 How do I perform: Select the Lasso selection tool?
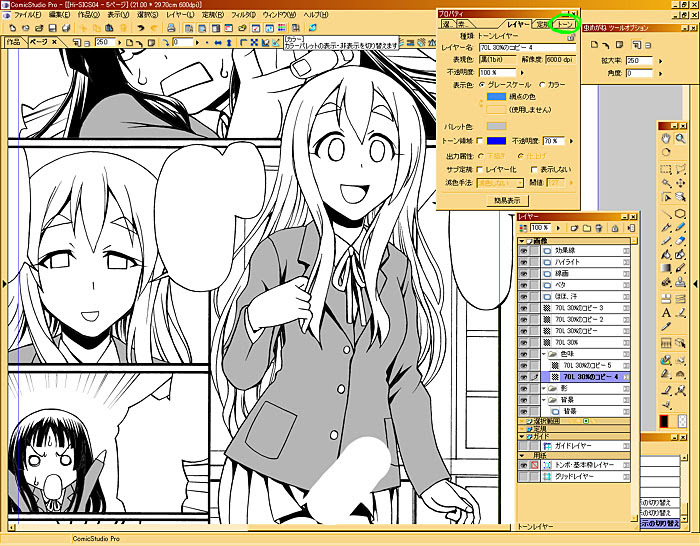pos(680,169)
